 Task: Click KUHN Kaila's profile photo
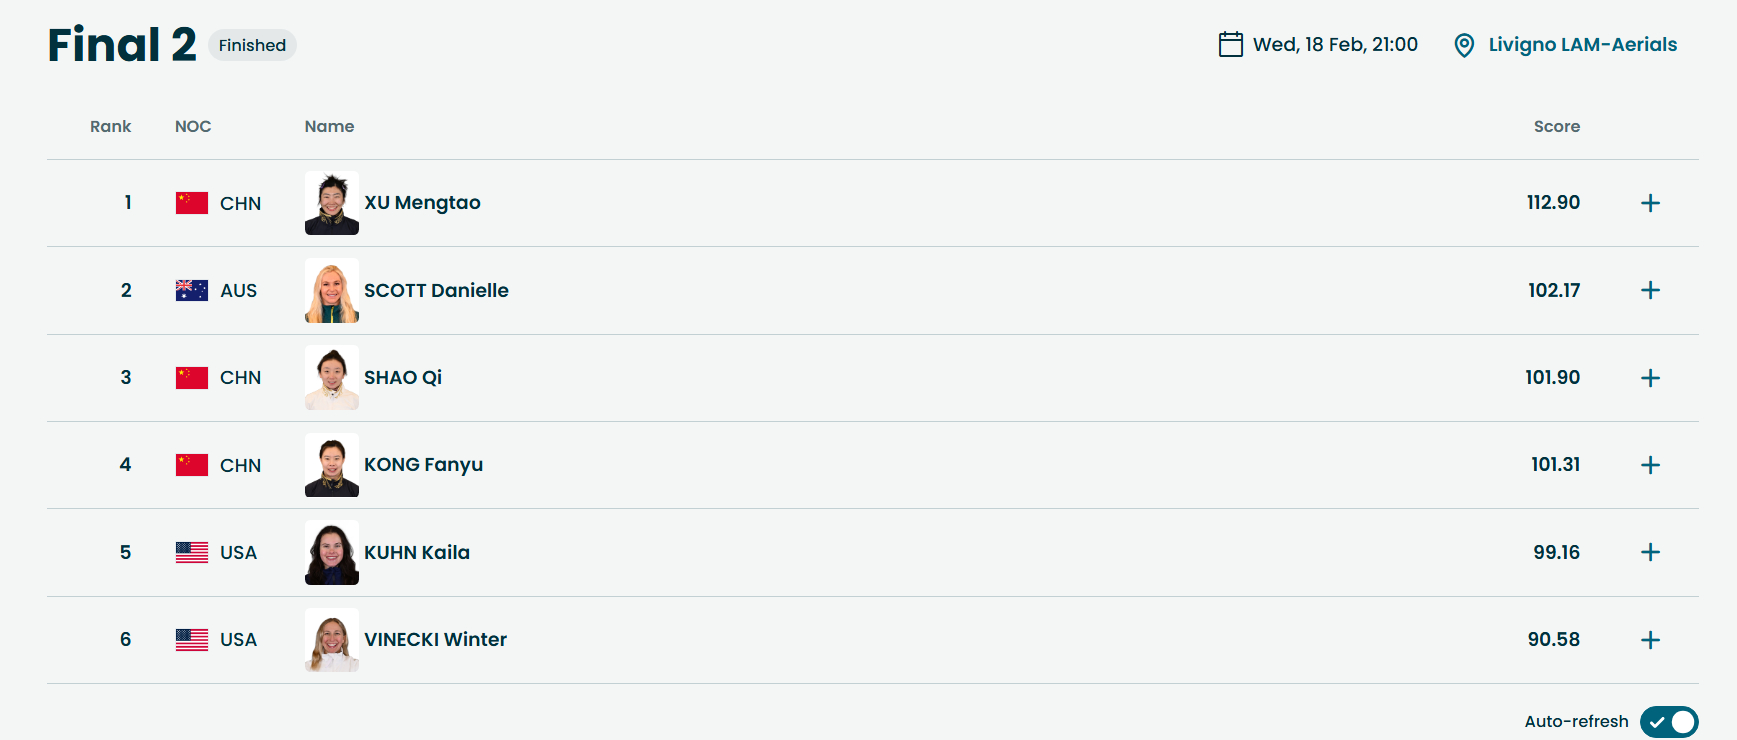[x=332, y=552]
